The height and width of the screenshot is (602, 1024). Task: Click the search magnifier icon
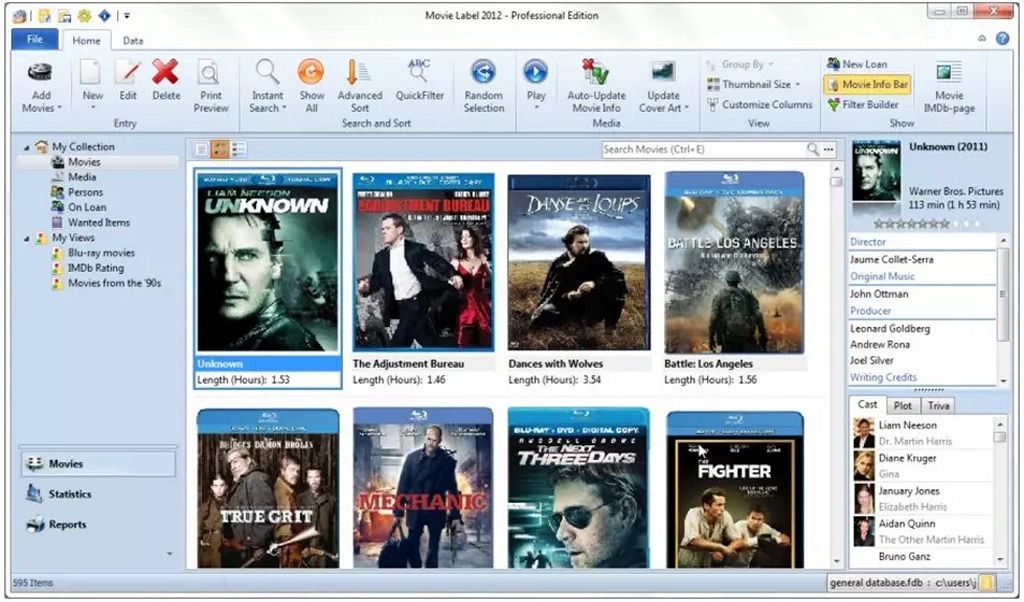click(813, 150)
